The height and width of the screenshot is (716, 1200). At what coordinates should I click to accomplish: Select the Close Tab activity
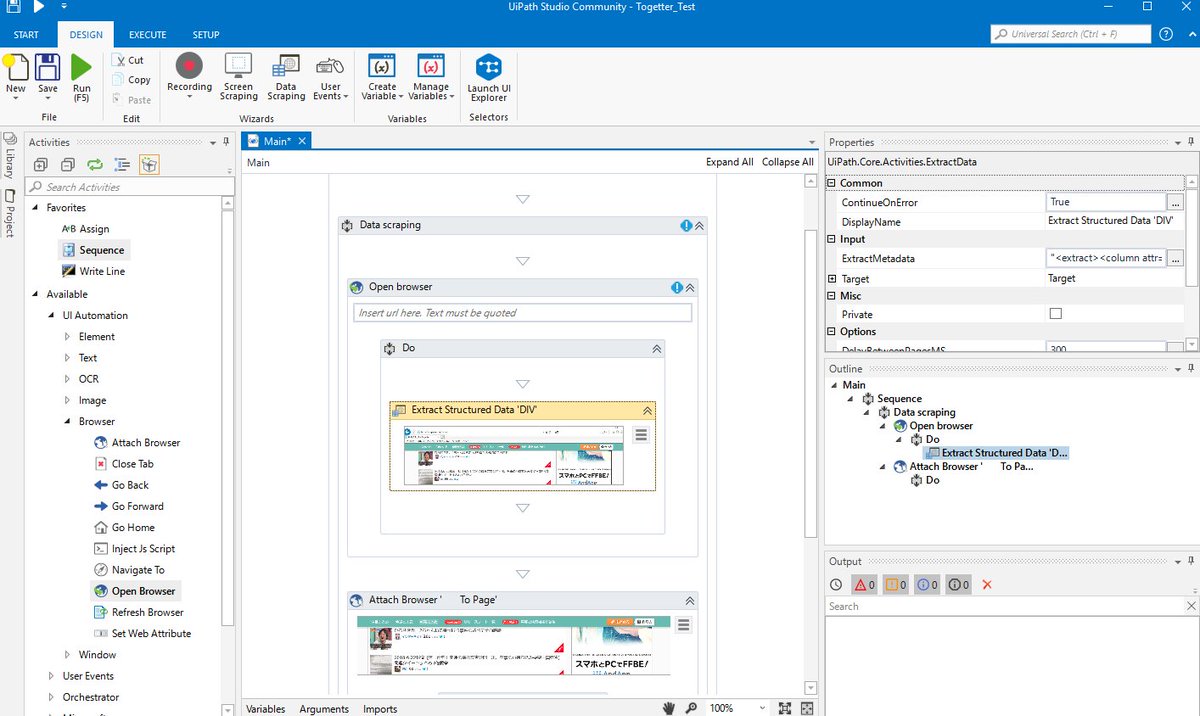[123, 464]
